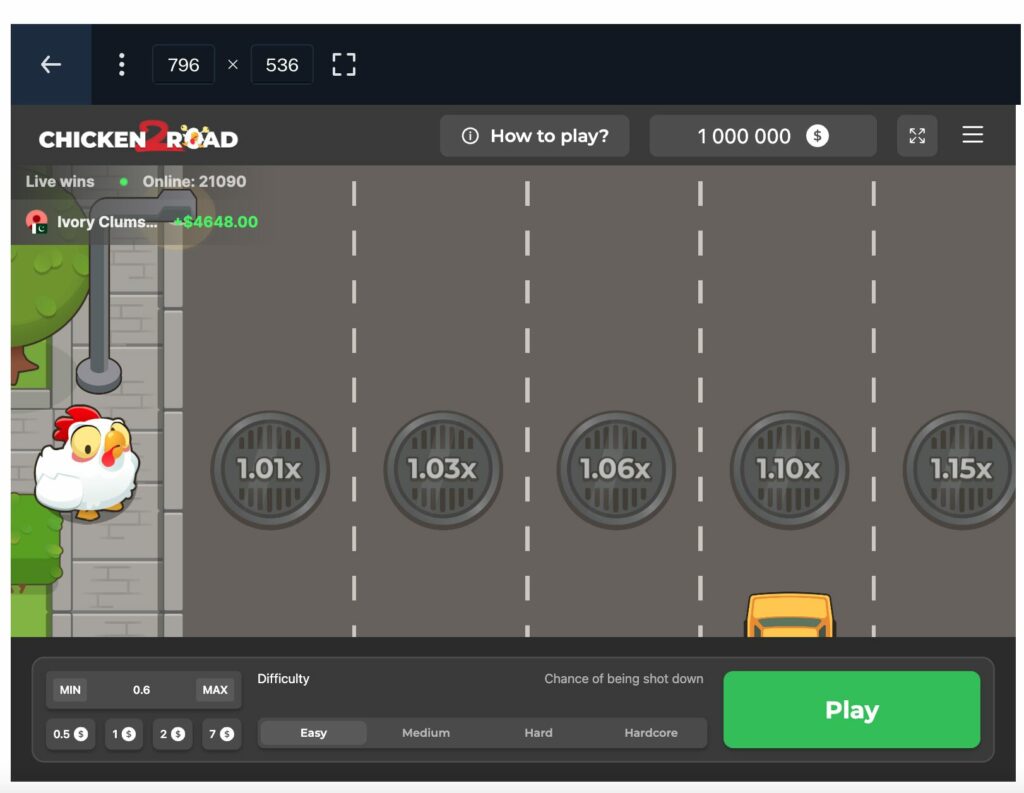Select Easy difficulty
Screen dimensions: 1024x793
[313, 733]
